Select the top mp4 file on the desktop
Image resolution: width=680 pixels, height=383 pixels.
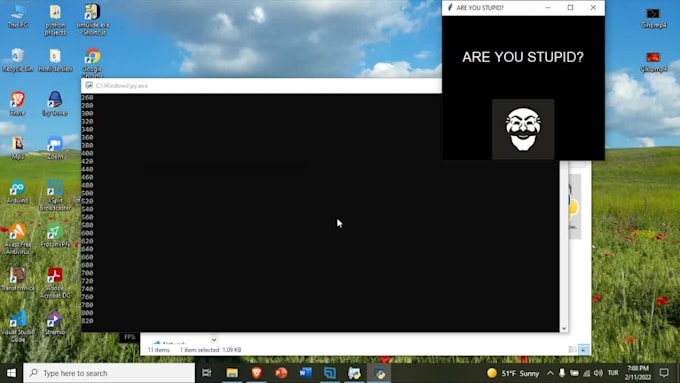[654, 18]
